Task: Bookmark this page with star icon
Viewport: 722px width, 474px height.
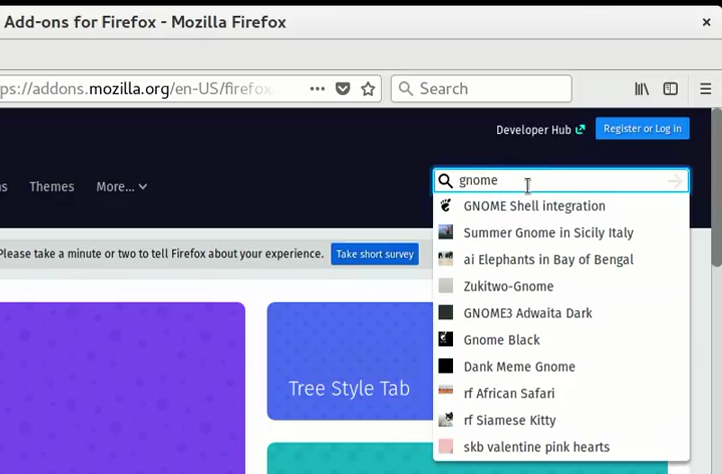Action: point(368,89)
